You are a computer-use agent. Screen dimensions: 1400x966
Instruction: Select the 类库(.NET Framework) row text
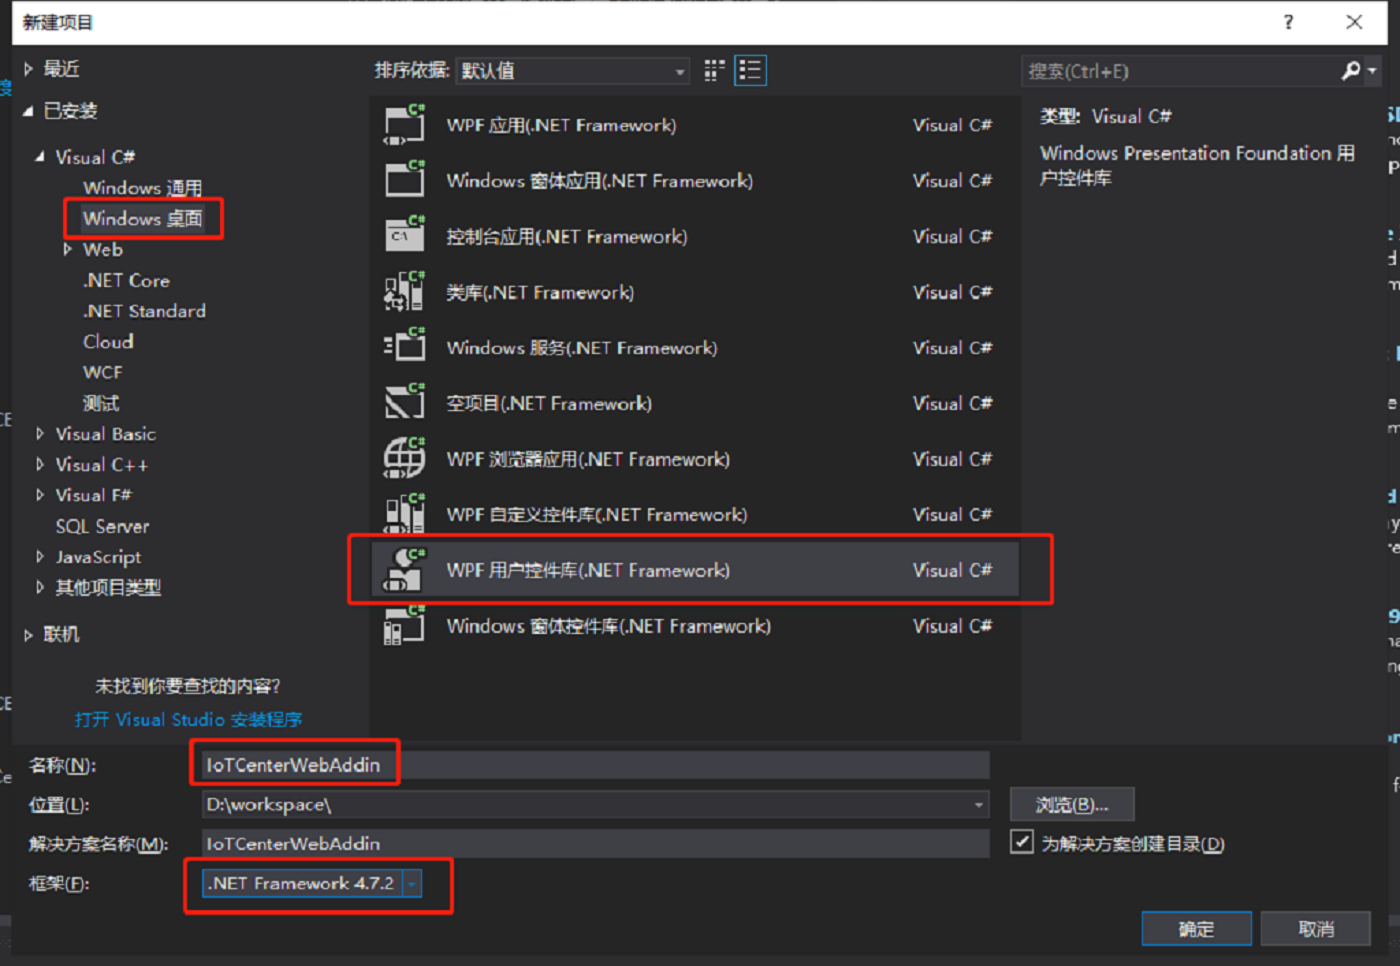(x=540, y=292)
